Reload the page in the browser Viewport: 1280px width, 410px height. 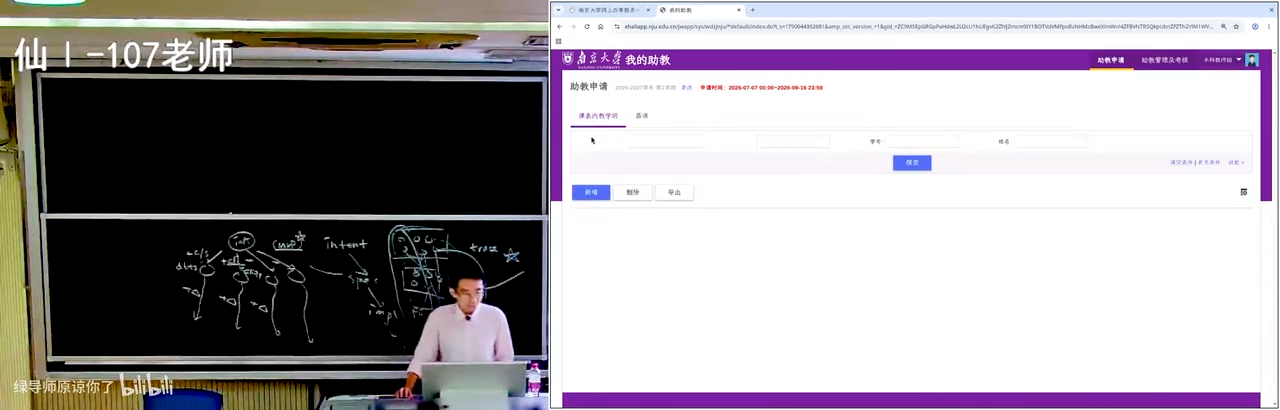587,26
